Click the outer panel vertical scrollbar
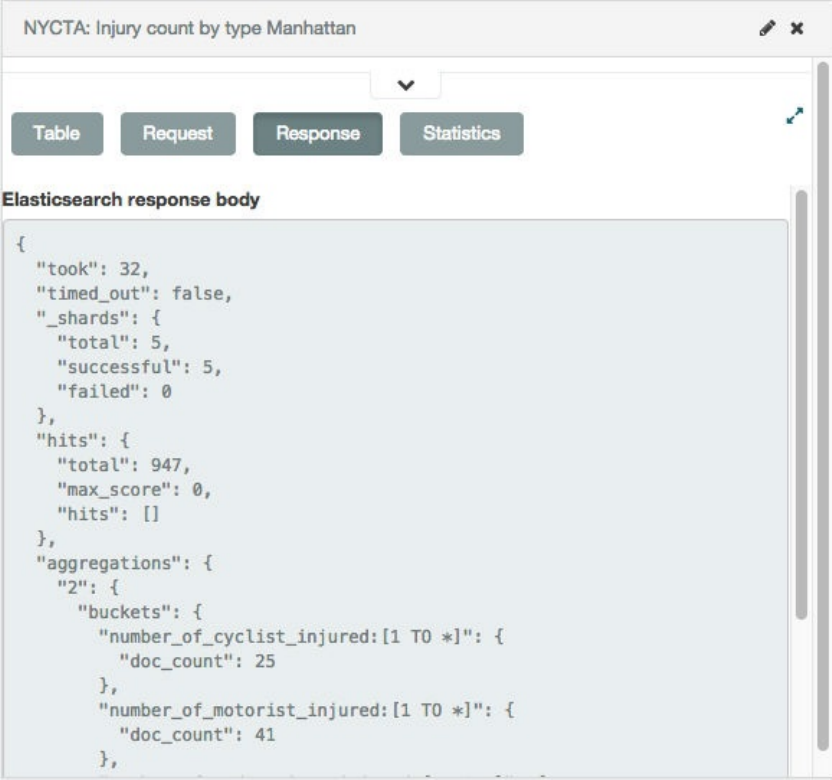Screen dimensions: 832x780 822,400
